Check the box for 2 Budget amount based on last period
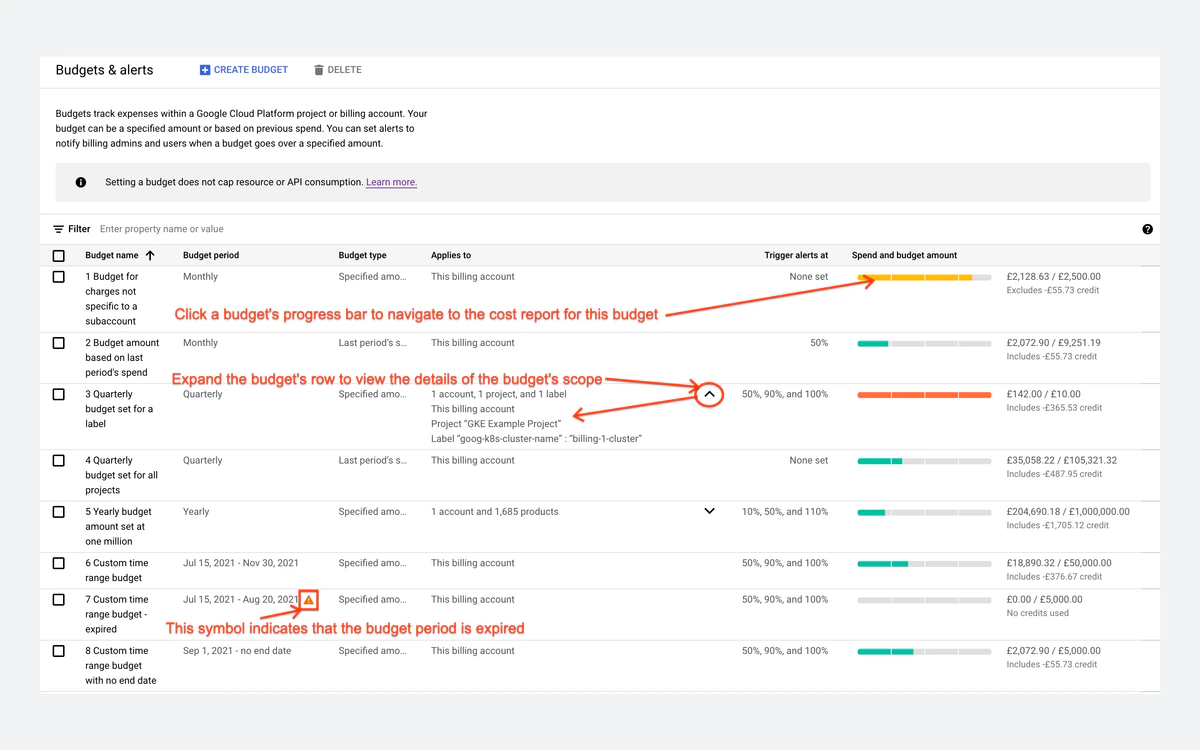 coord(59,343)
